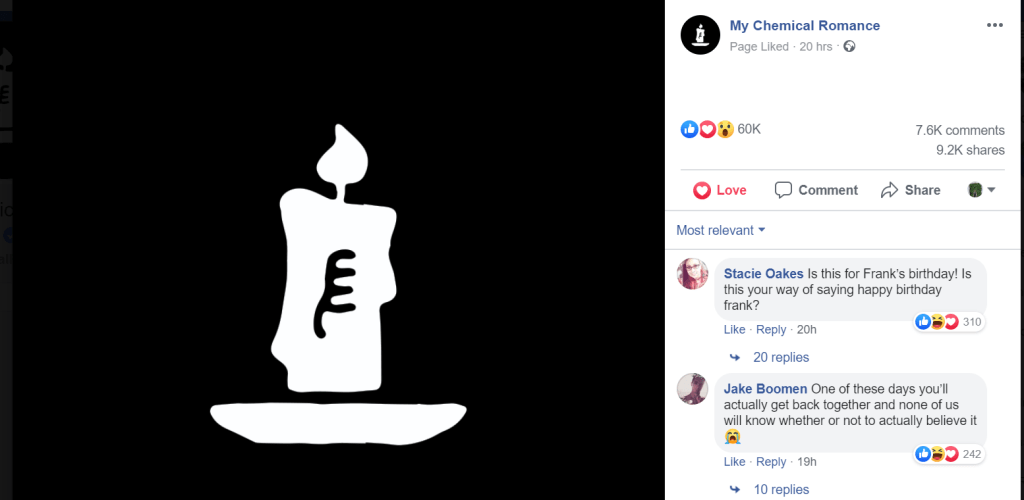This screenshot has width=1024, height=500.
Task: Click the large candle post image
Action: pyautogui.click(x=338, y=250)
